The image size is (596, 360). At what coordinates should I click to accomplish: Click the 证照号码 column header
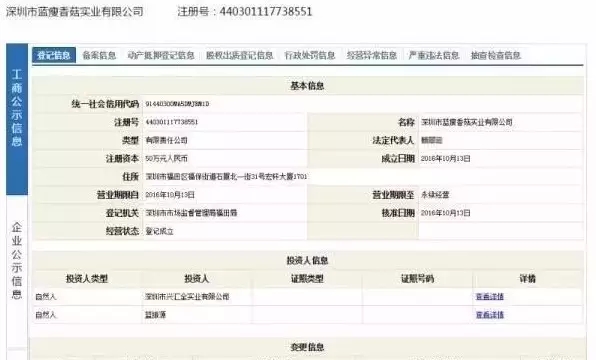pyautogui.click(x=417, y=279)
